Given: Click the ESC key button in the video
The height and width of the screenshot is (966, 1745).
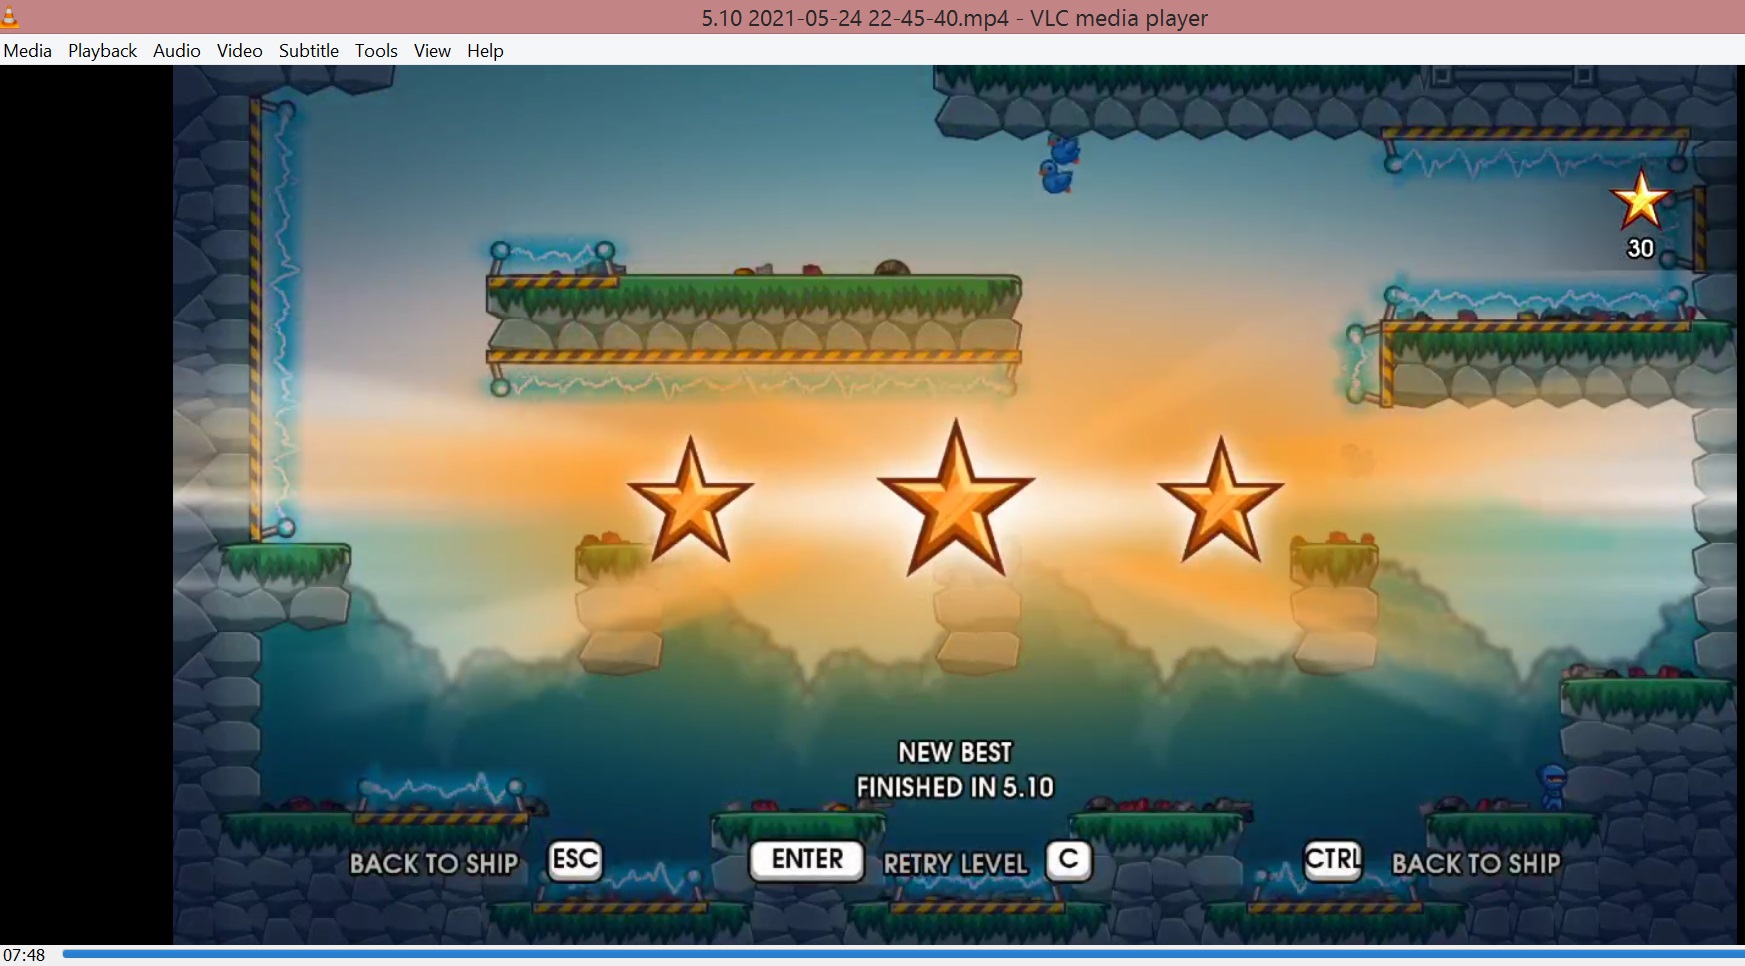Looking at the screenshot, I should (576, 860).
